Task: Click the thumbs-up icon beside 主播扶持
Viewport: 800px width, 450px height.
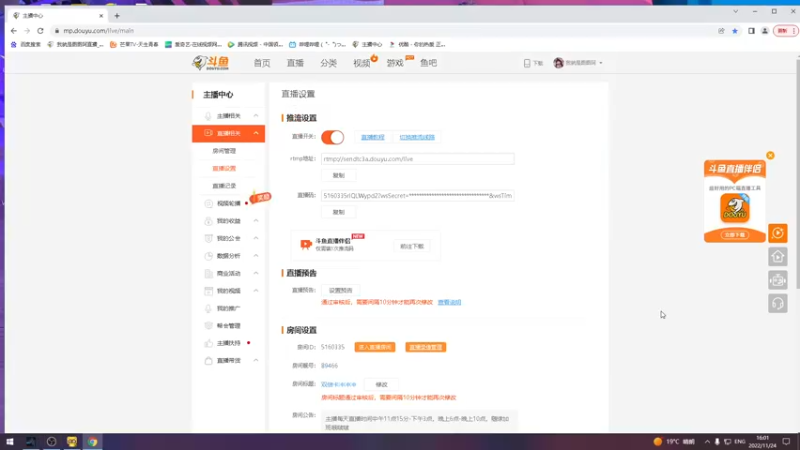Action: (x=208, y=343)
